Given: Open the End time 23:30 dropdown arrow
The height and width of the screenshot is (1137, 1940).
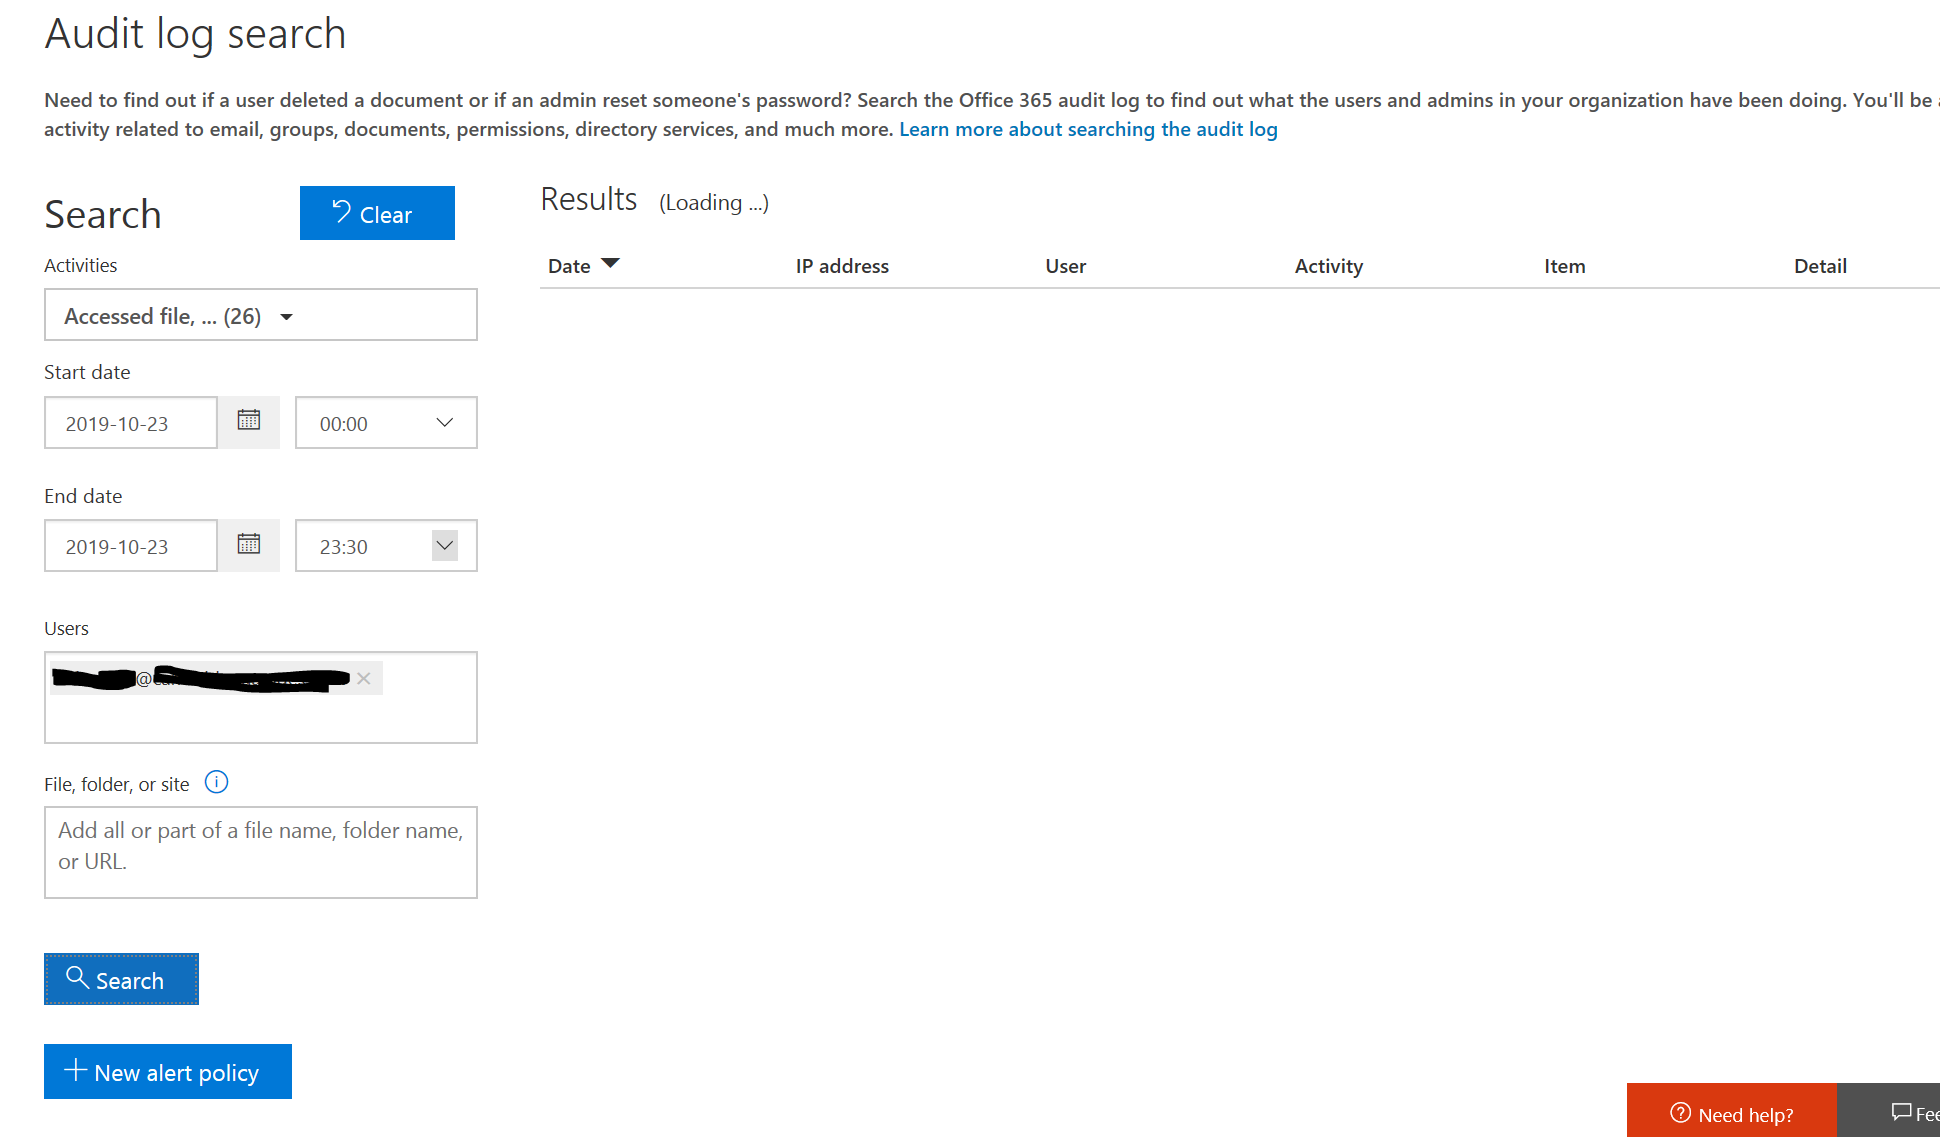Looking at the screenshot, I should coord(445,545).
